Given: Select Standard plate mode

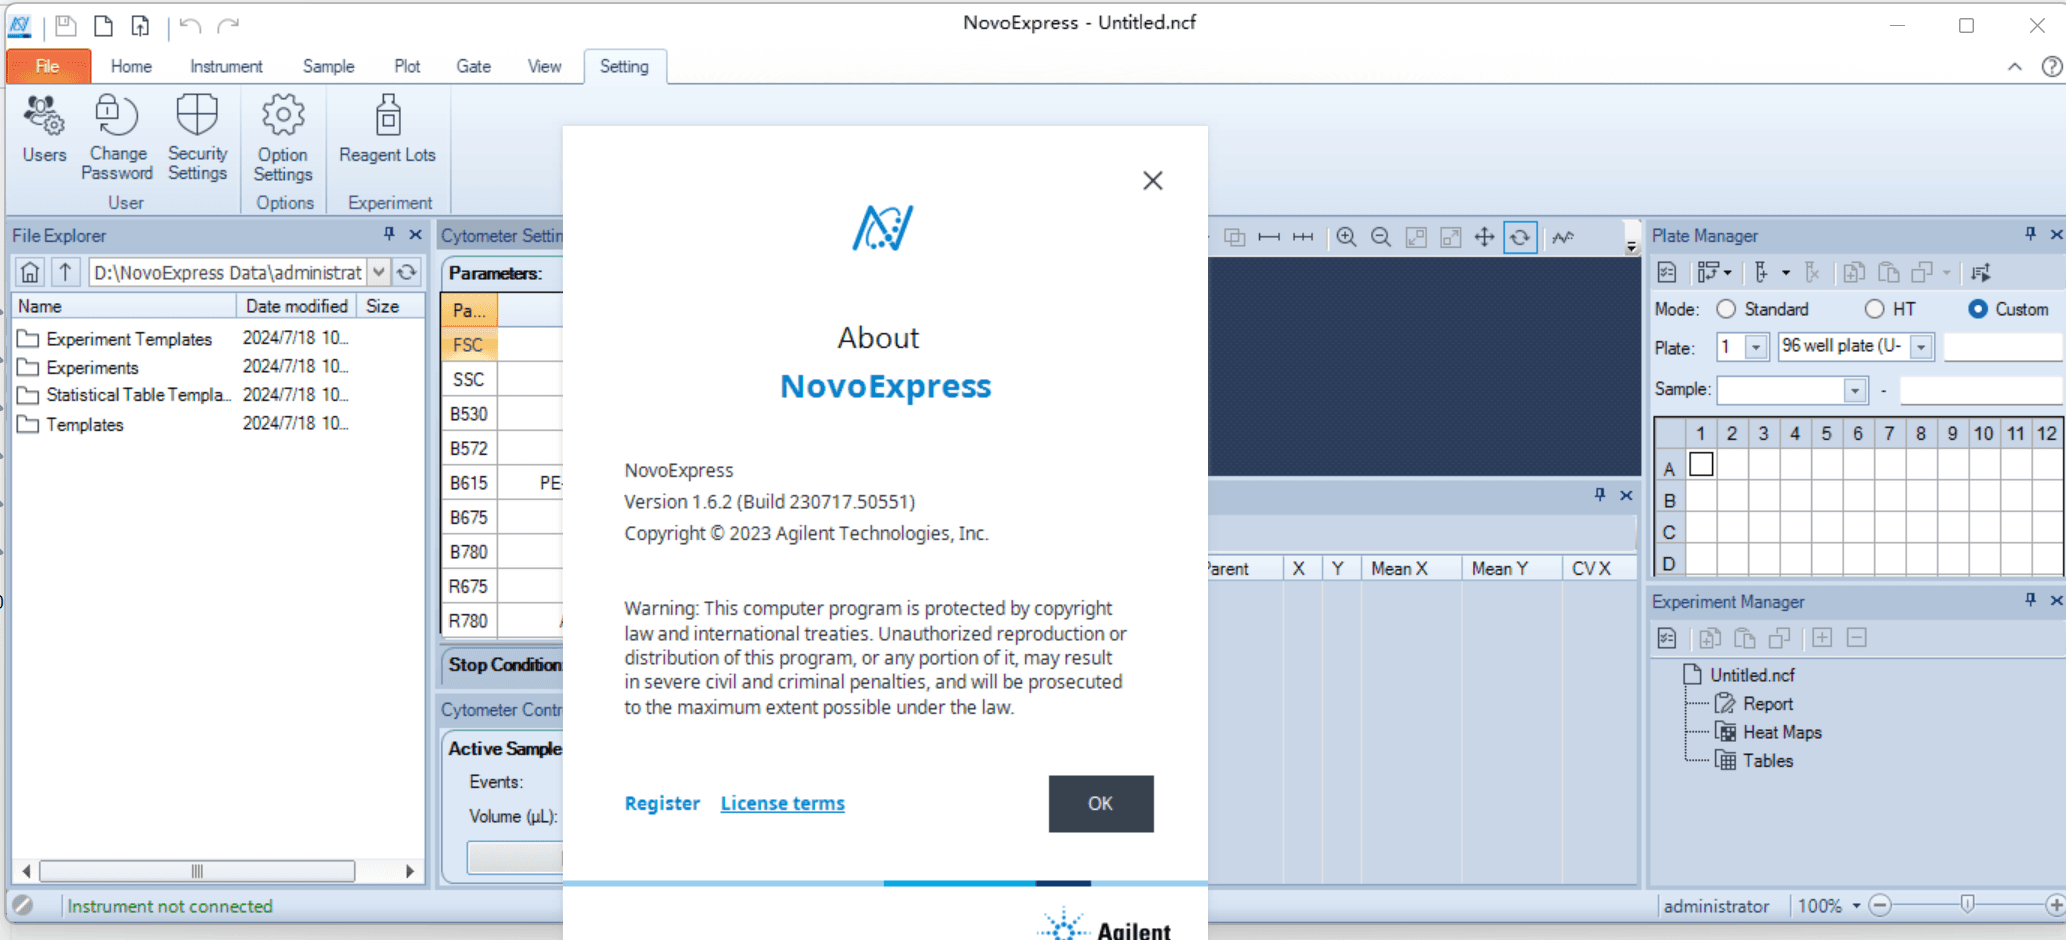Looking at the screenshot, I should coord(1726,309).
